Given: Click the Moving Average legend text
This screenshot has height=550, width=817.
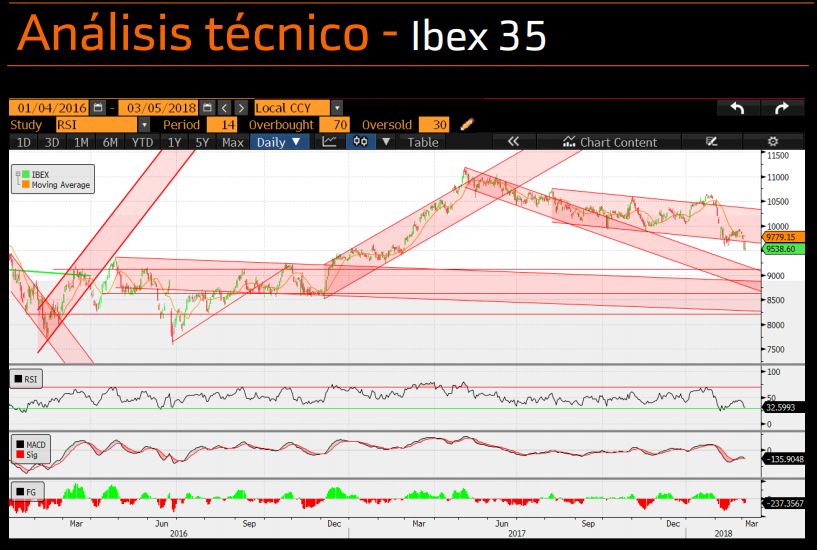Looking at the screenshot, I should tap(60, 185).
